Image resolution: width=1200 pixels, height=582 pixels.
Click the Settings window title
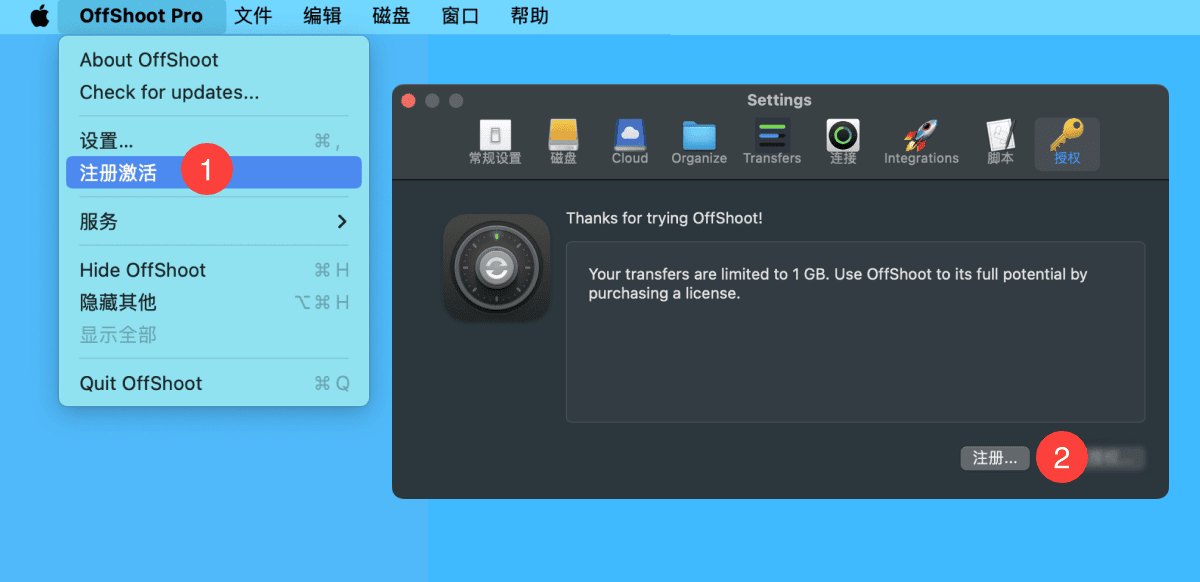point(779,100)
